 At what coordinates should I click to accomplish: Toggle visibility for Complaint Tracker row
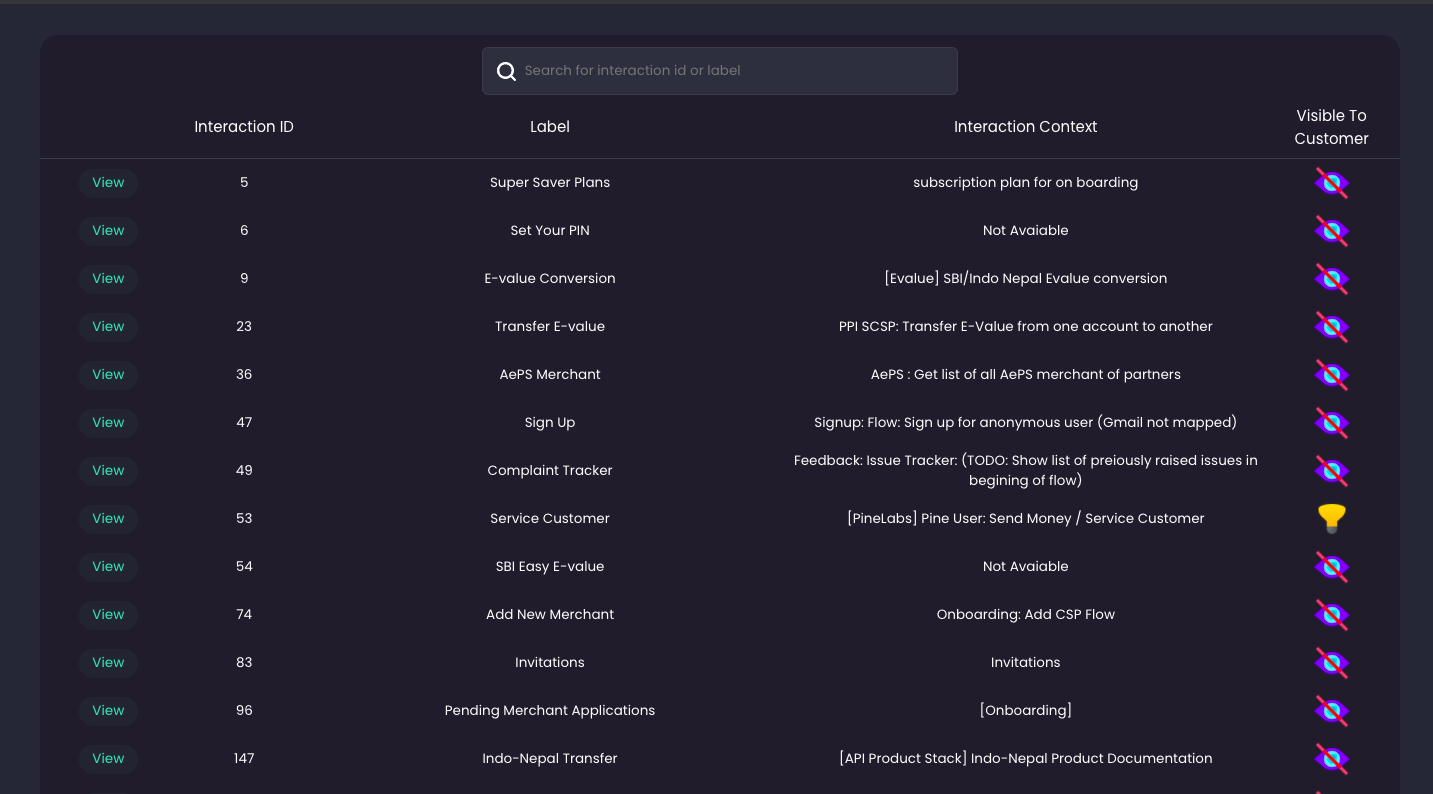(1331, 471)
